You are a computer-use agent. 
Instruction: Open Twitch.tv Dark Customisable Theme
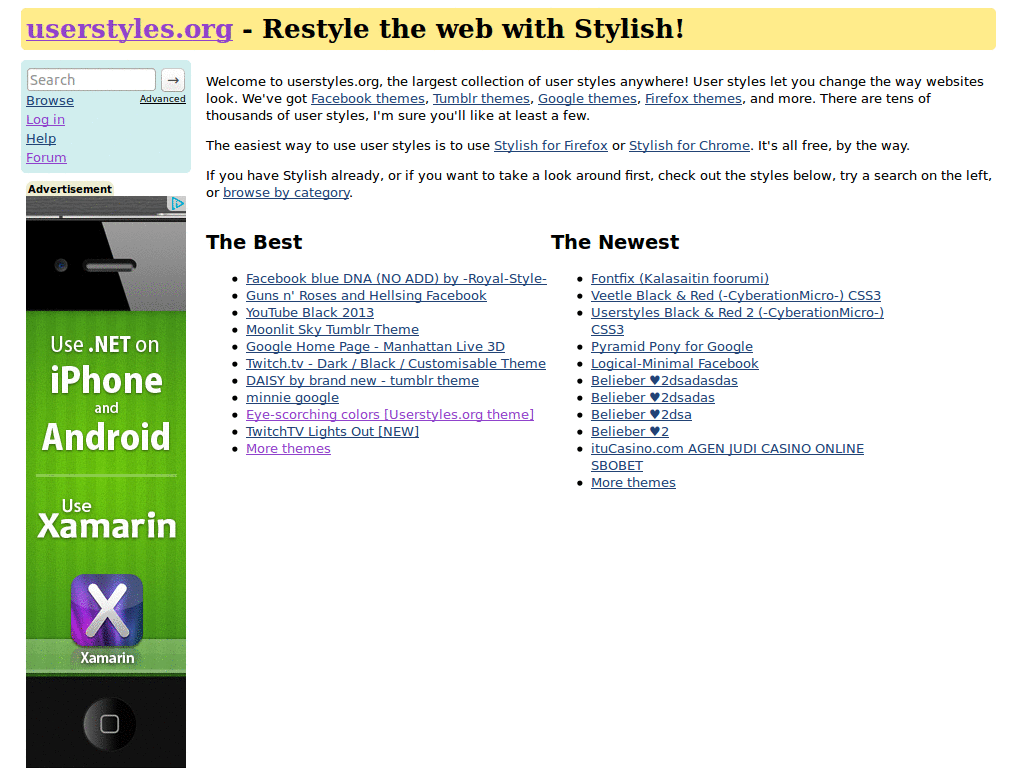[x=396, y=364]
